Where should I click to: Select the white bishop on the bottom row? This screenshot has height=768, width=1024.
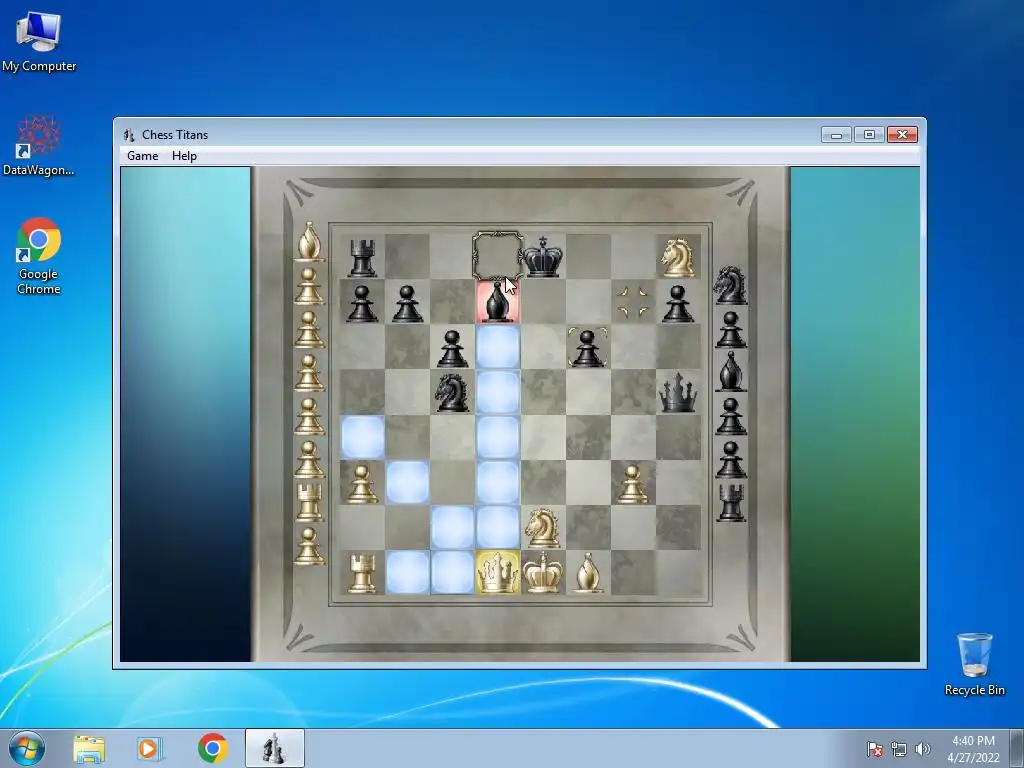[x=588, y=573]
